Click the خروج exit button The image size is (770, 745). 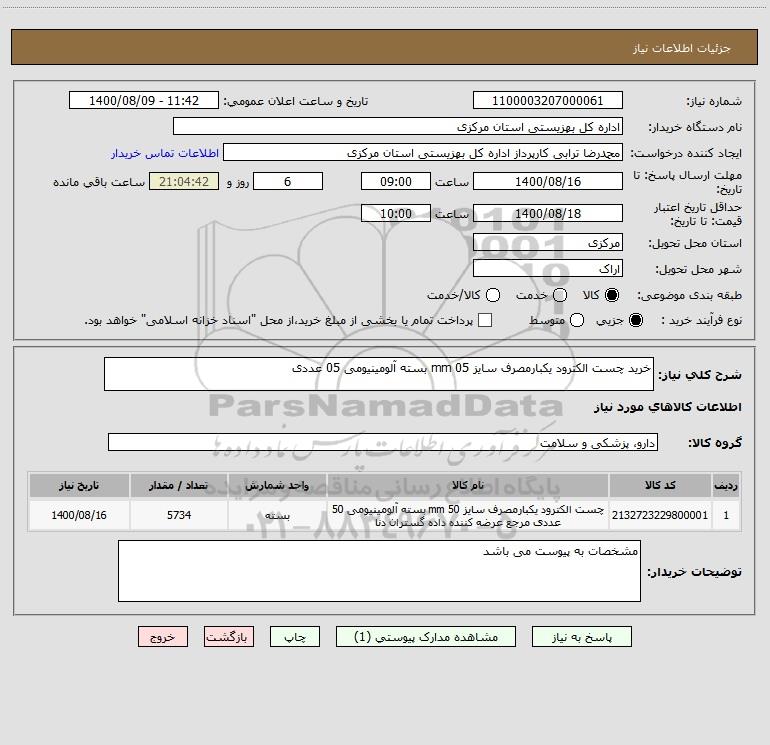(x=163, y=636)
